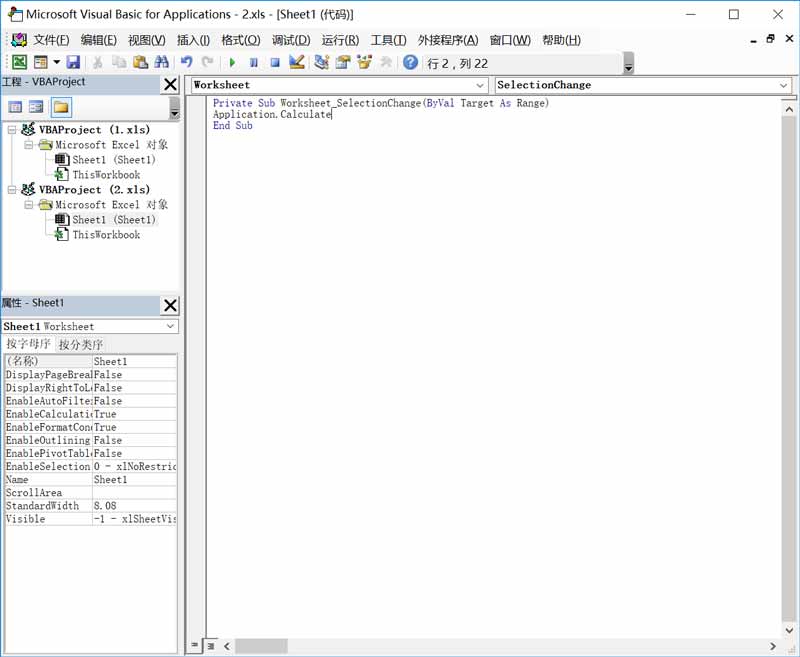The height and width of the screenshot is (657, 800).
Task: Open Project Explorer toolbar icon
Action: [321, 62]
